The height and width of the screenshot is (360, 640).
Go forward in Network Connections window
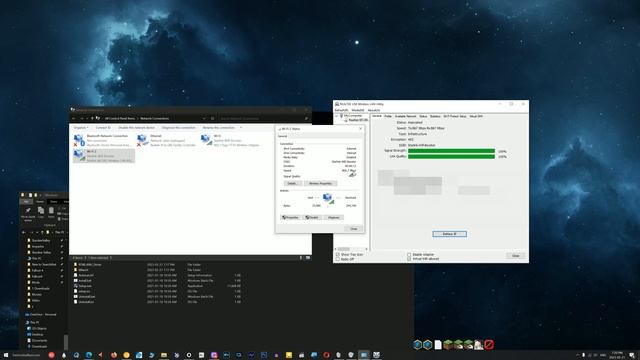pyautogui.click(x=81, y=118)
